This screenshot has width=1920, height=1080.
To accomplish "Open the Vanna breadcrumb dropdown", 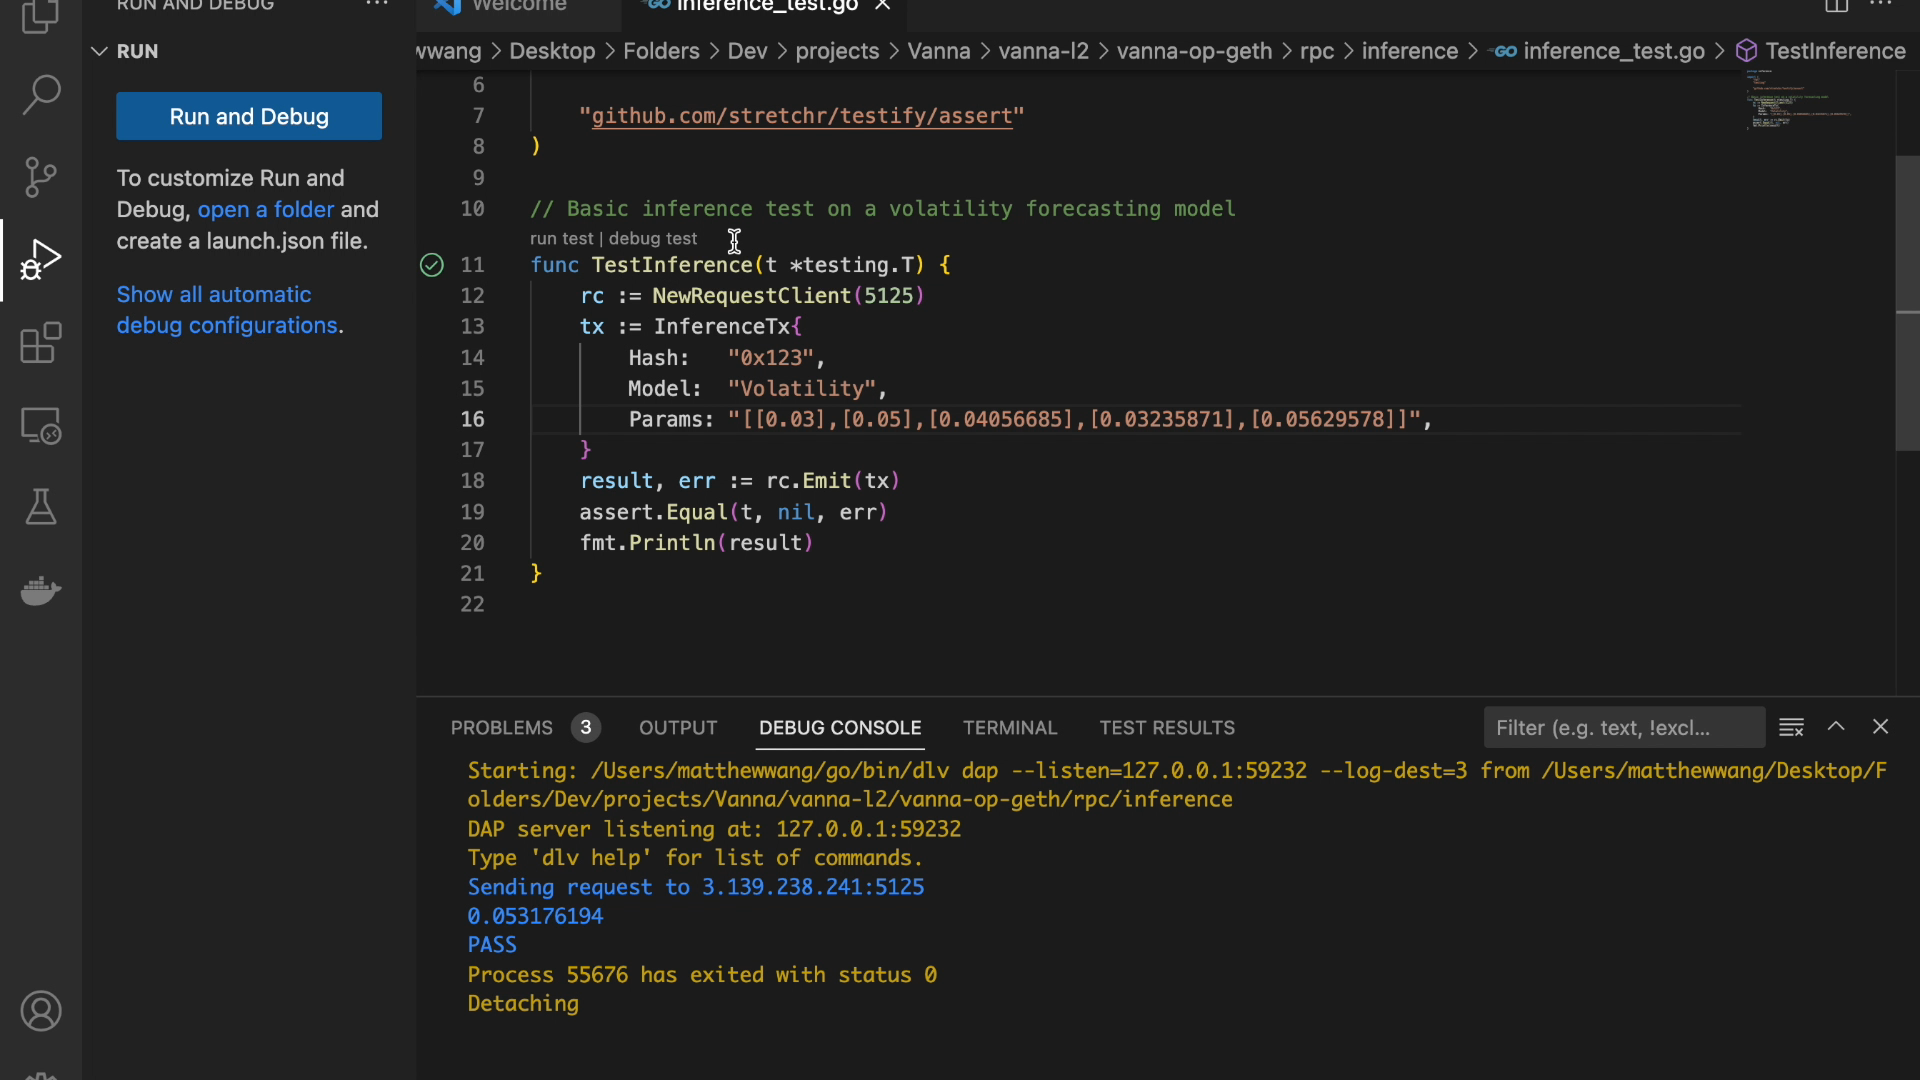I will 938,51.
